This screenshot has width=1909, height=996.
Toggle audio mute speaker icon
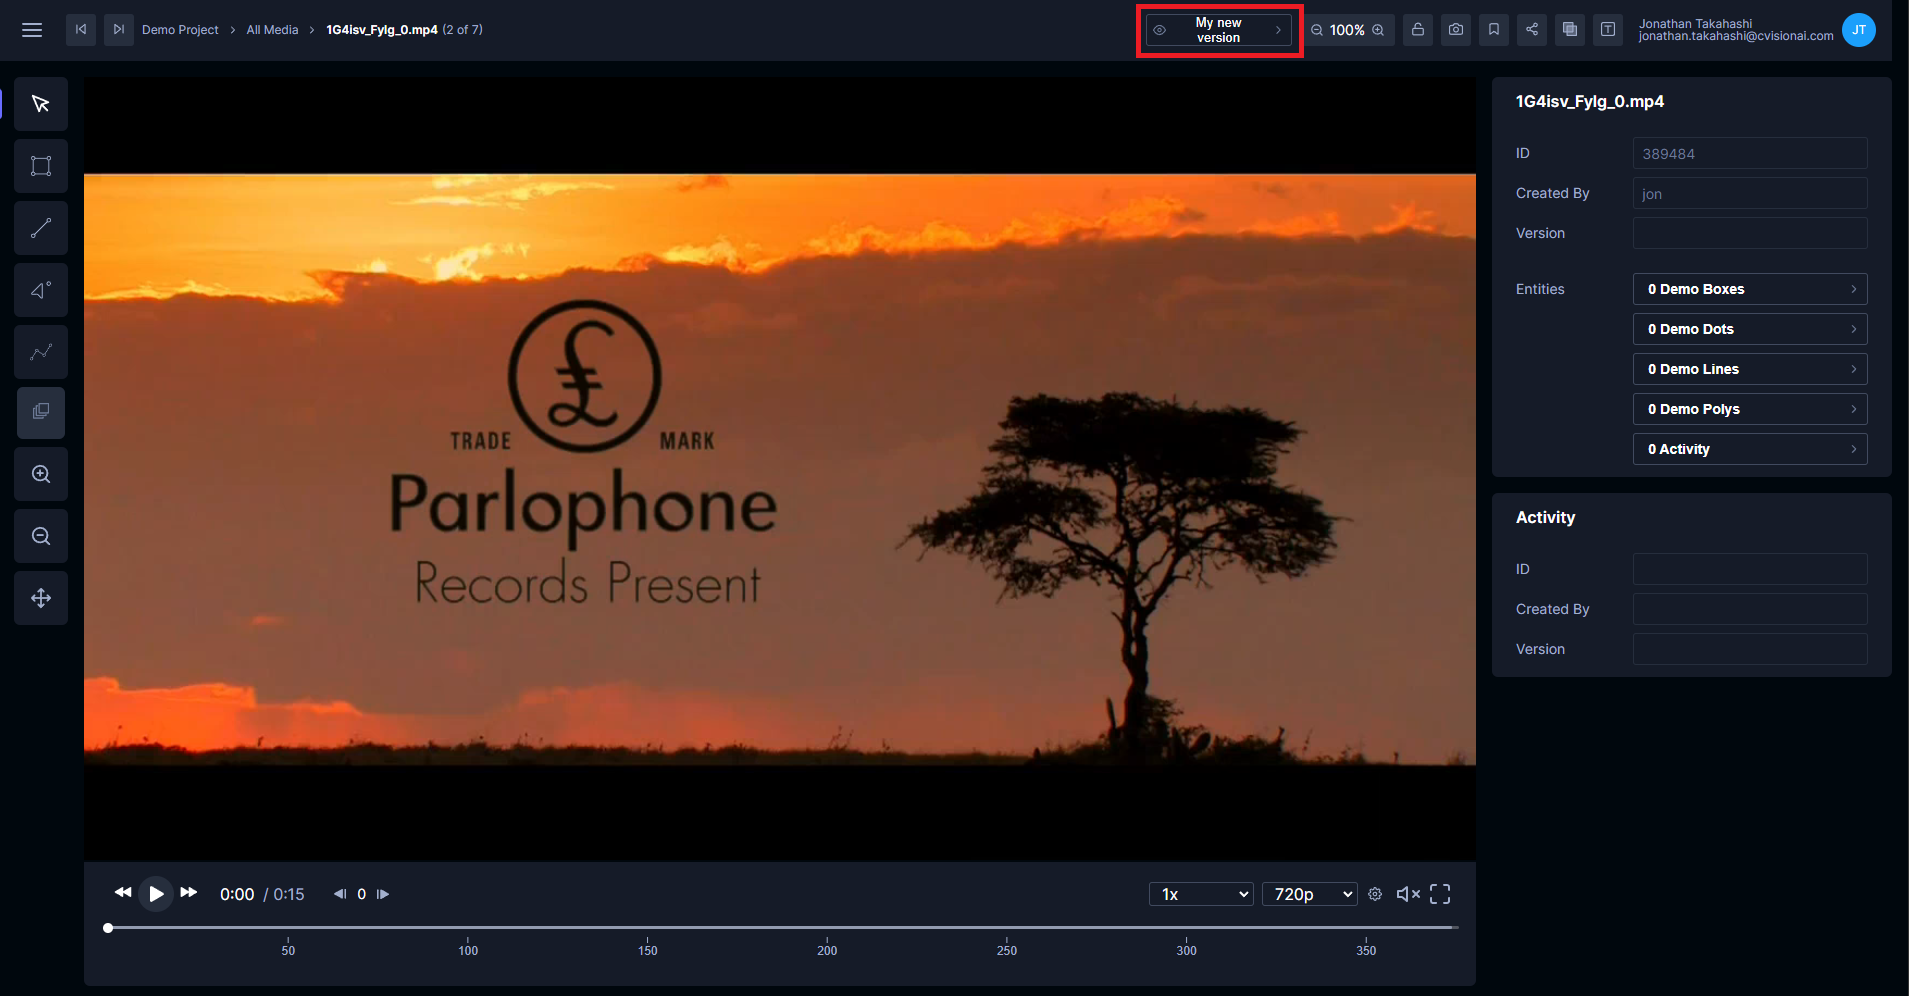[1408, 894]
